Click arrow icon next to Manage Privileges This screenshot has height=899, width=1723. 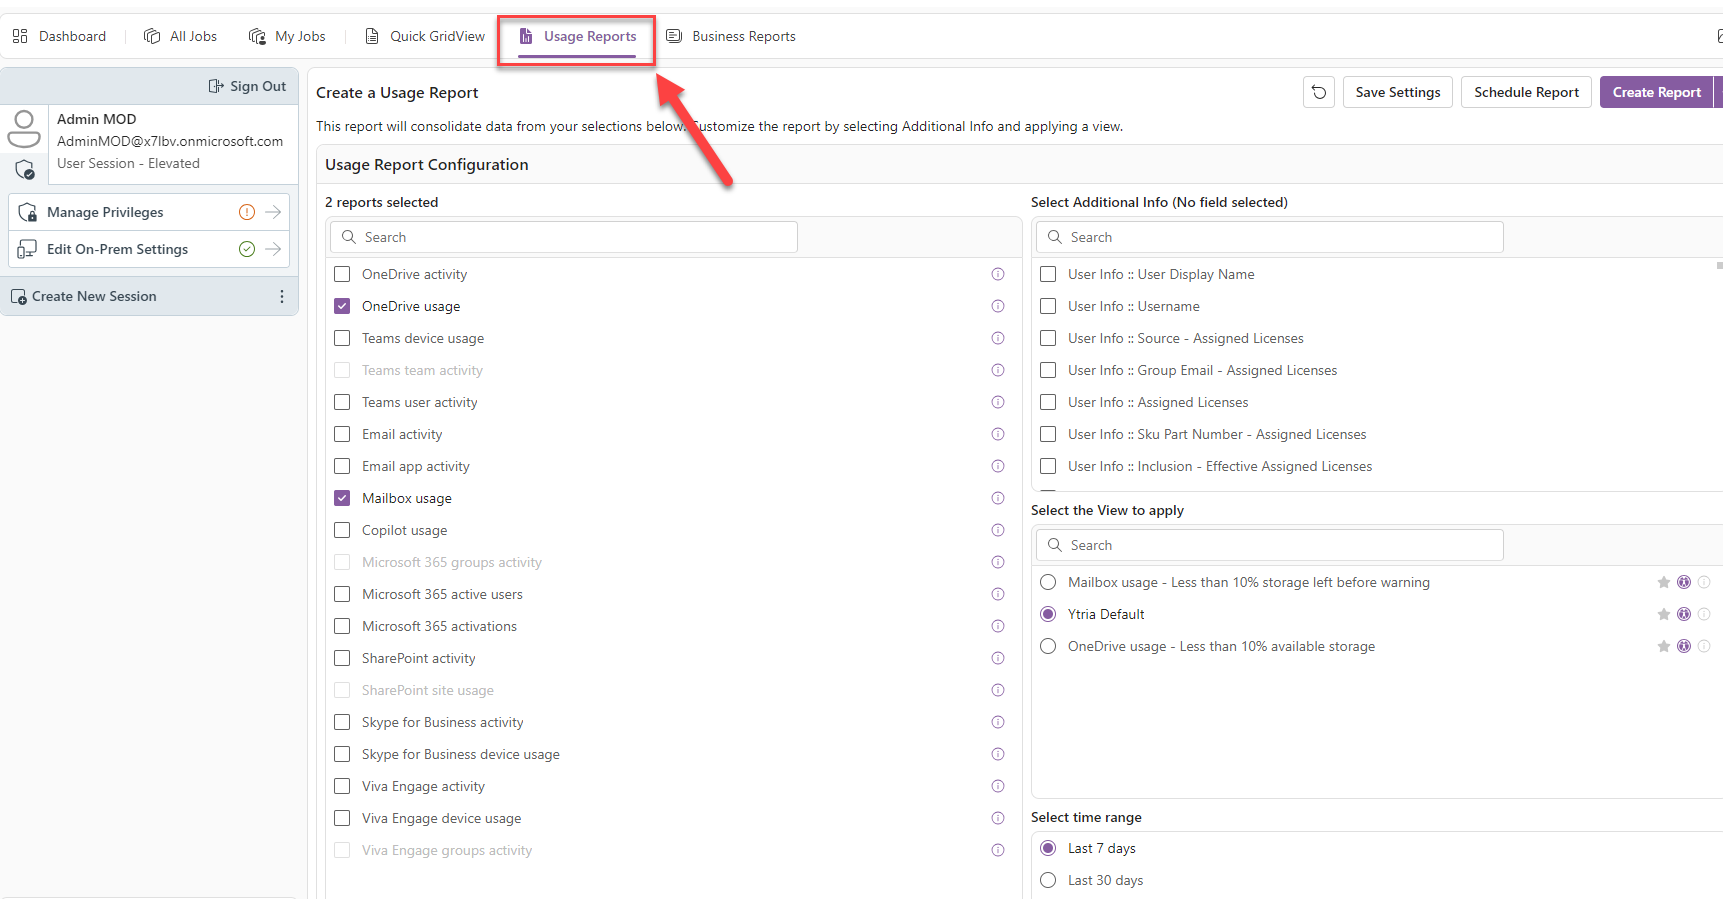coord(273,212)
